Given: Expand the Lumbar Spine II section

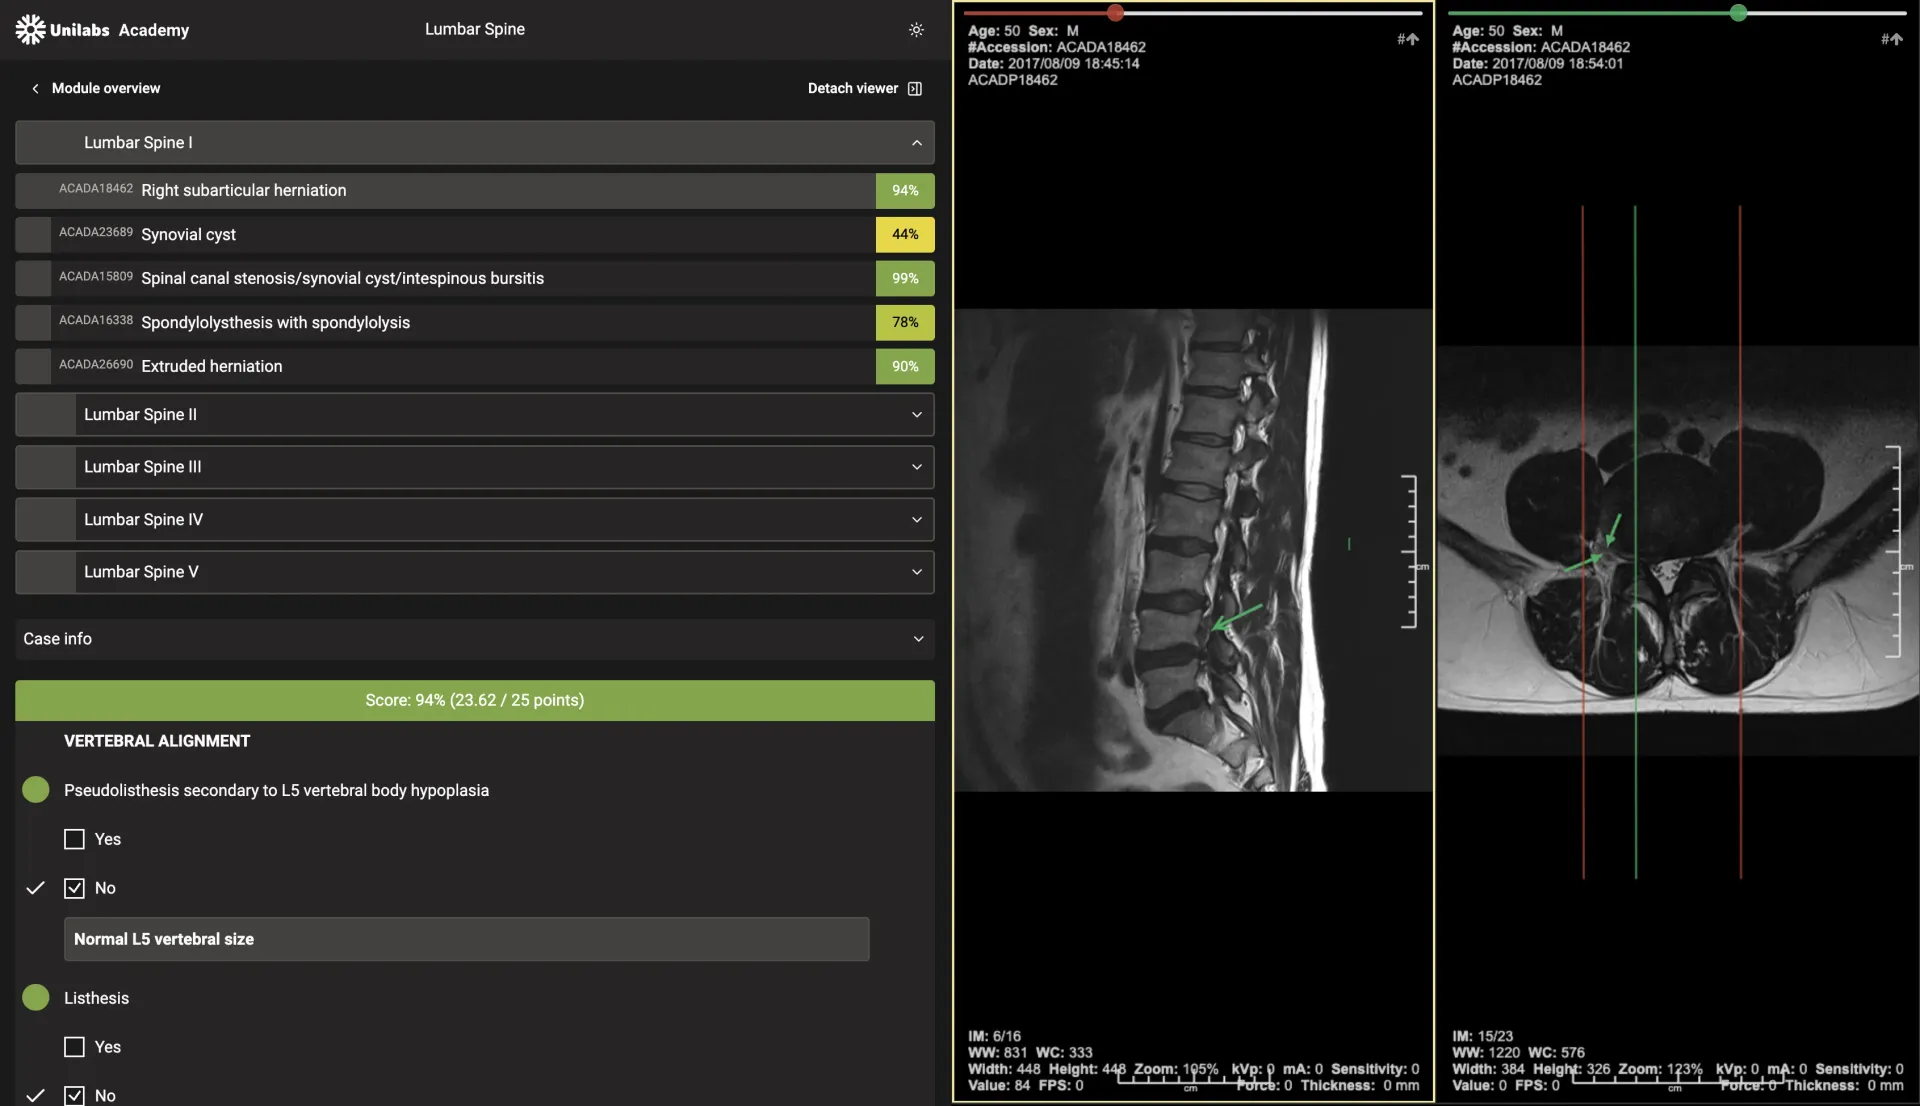Looking at the screenshot, I should coord(916,415).
